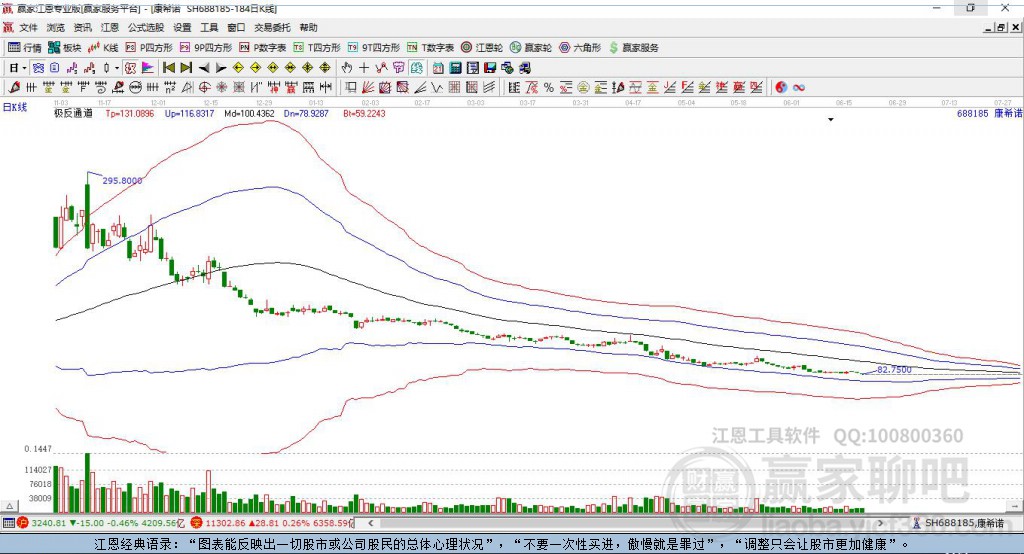Click the colored triangle chart icon
Viewport: 1024px width, 554px height.
click(148, 67)
